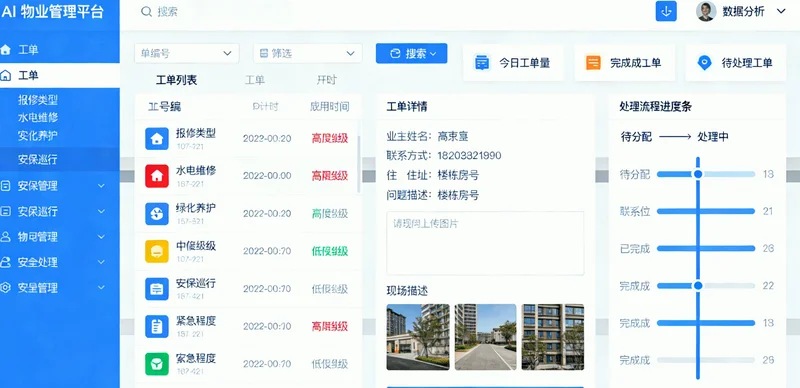Click the 紧急程度 clipboard icon
The height and width of the screenshot is (388, 800).
pos(157,326)
